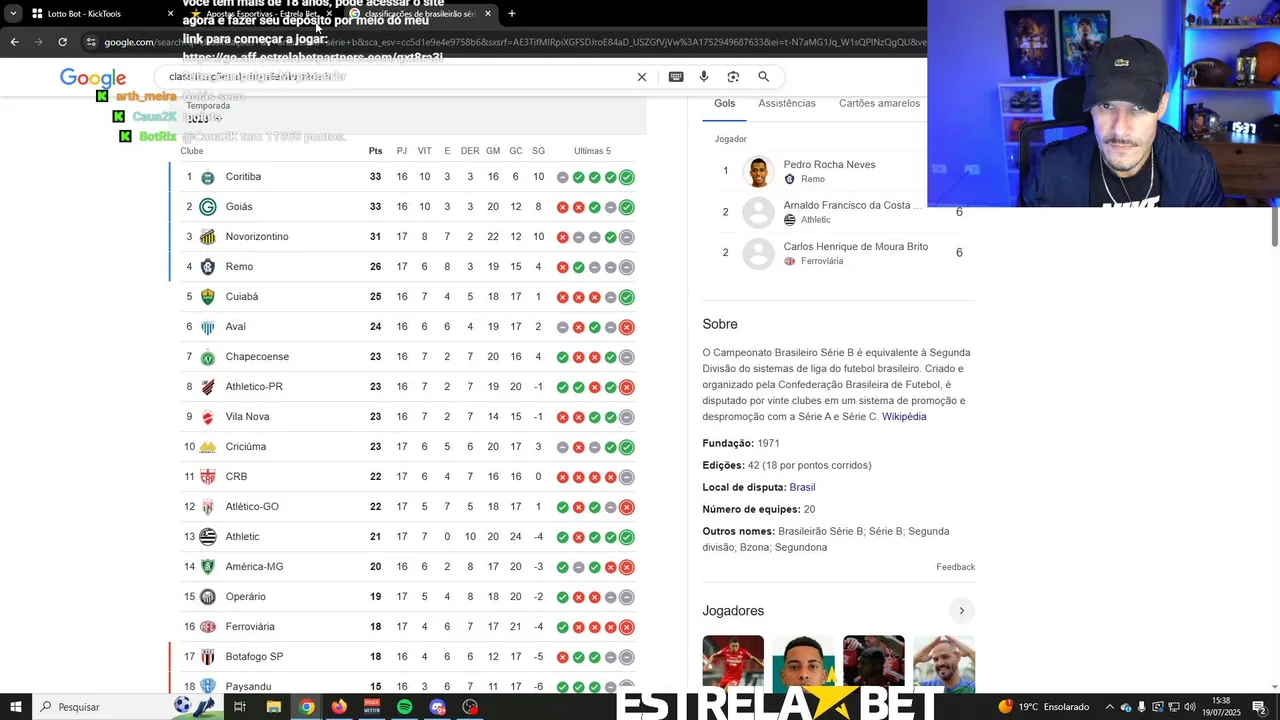Open site information icon in address bar

tap(91, 42)
